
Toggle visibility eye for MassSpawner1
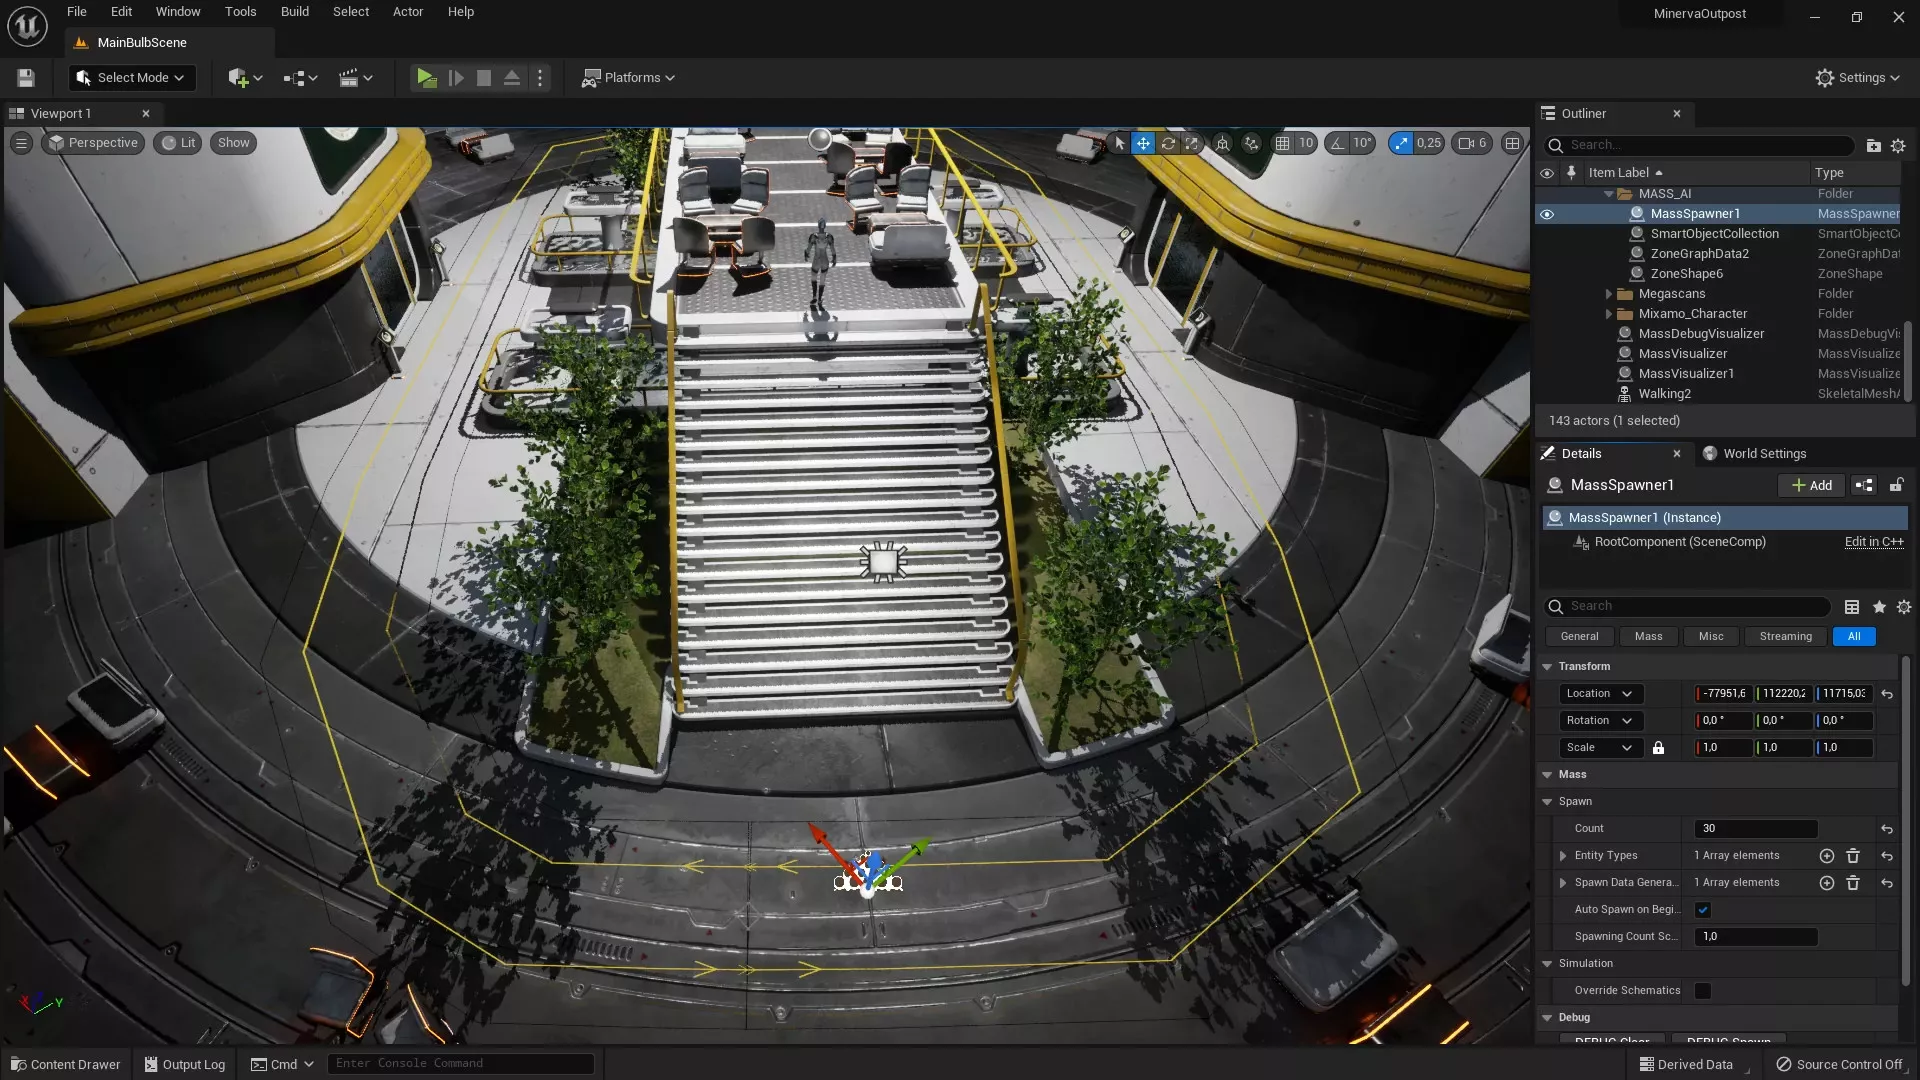(1547, 214)
